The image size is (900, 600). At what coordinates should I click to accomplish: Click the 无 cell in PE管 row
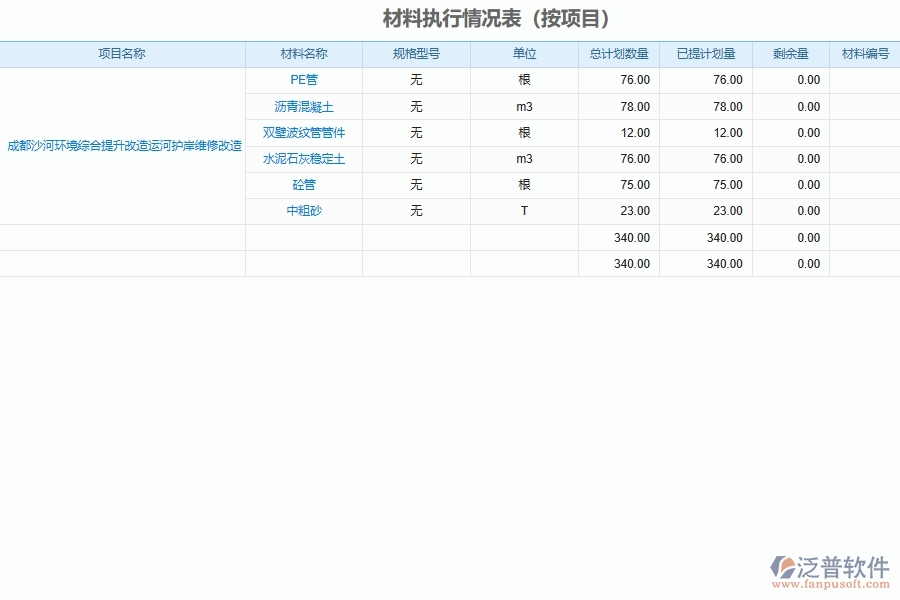(x=416, y=80)
